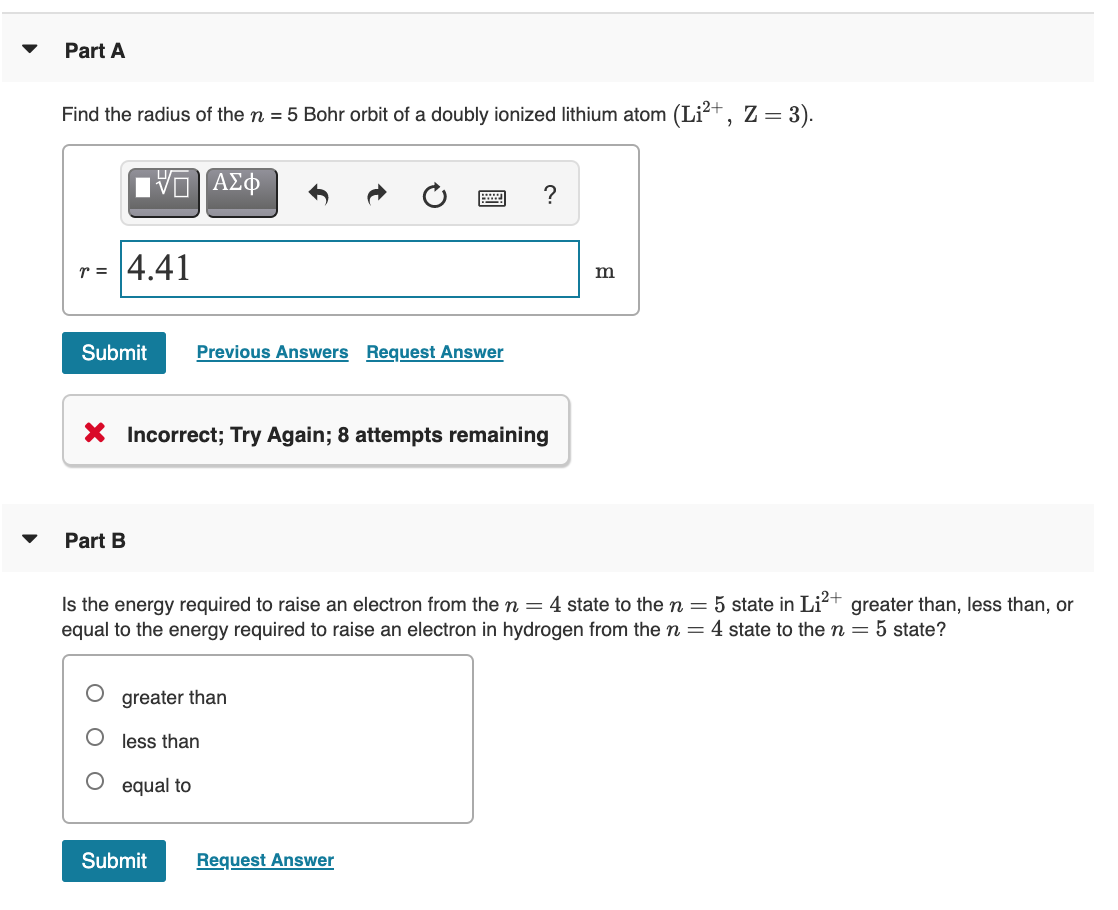Open the Greek symbols ΑΣΦ palette
The image size is (1118, 910).
241,190
